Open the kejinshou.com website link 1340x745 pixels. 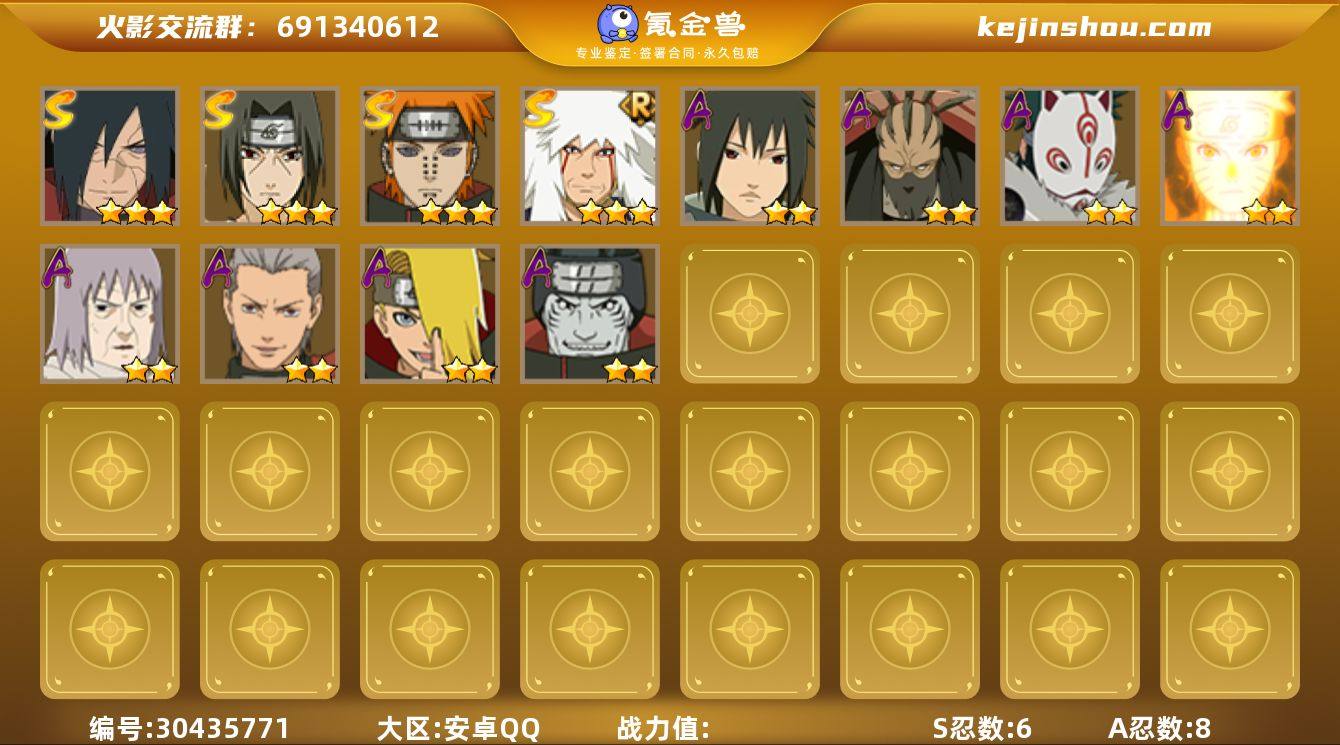1094,27
